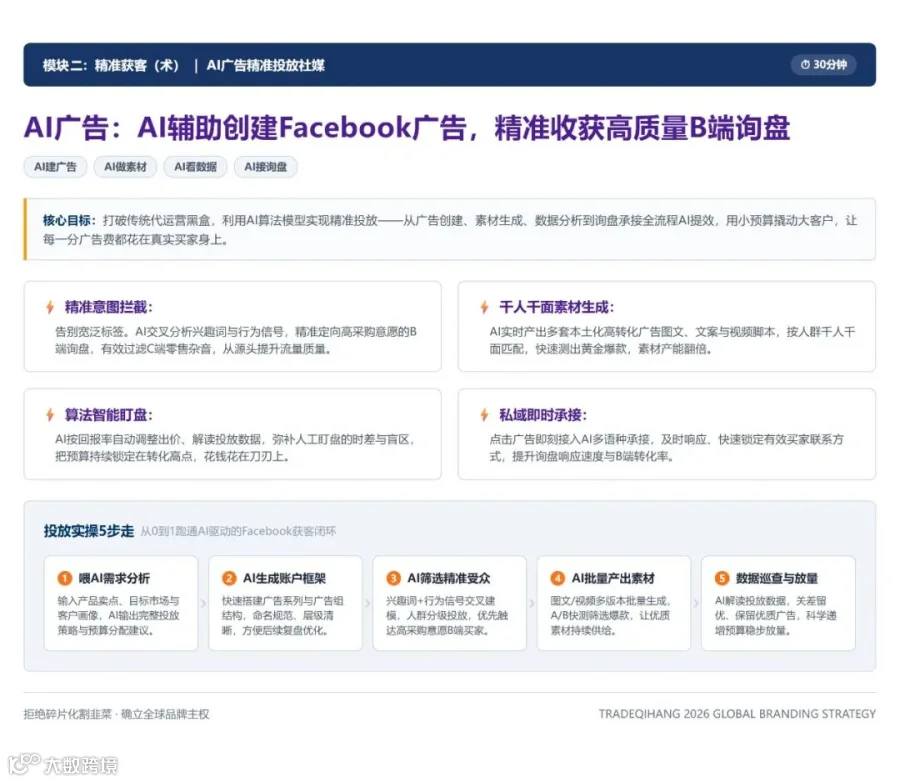Click the main title about Facebook广告
The image size is (900, 782).
tap(407, 127)
